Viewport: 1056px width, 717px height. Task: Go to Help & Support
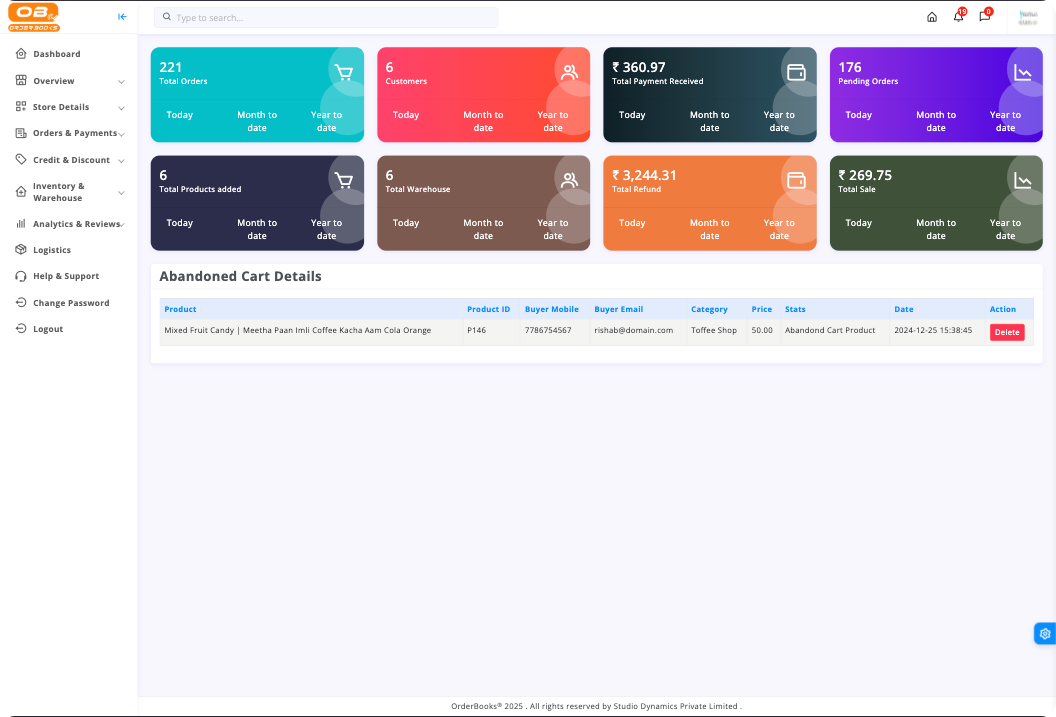66,276
